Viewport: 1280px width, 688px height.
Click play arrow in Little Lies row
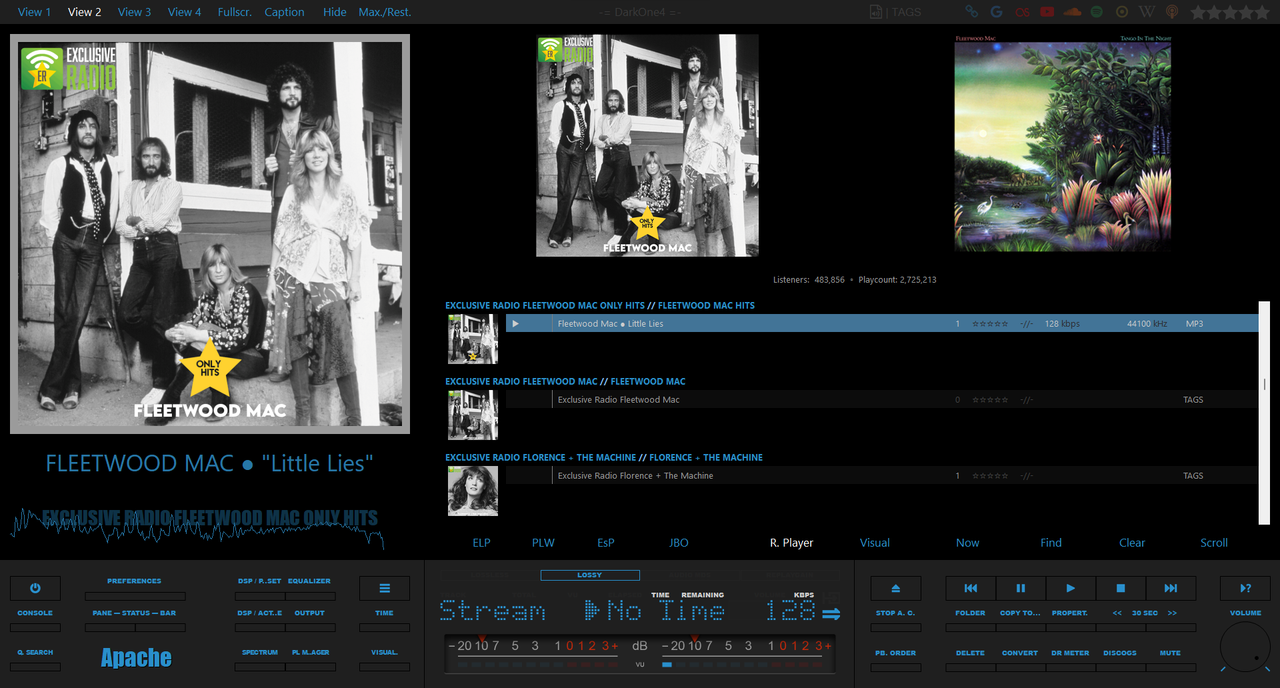515,324
